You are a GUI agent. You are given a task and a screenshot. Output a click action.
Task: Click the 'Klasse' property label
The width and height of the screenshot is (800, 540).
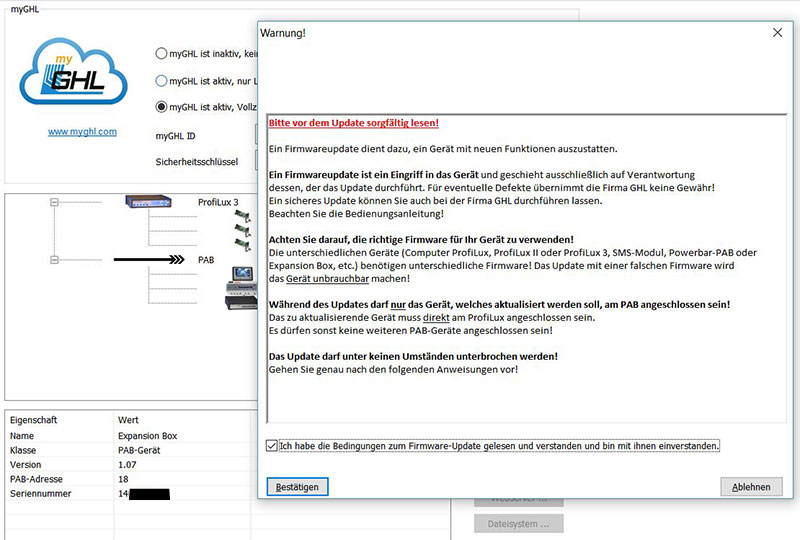tap(23, 450)
